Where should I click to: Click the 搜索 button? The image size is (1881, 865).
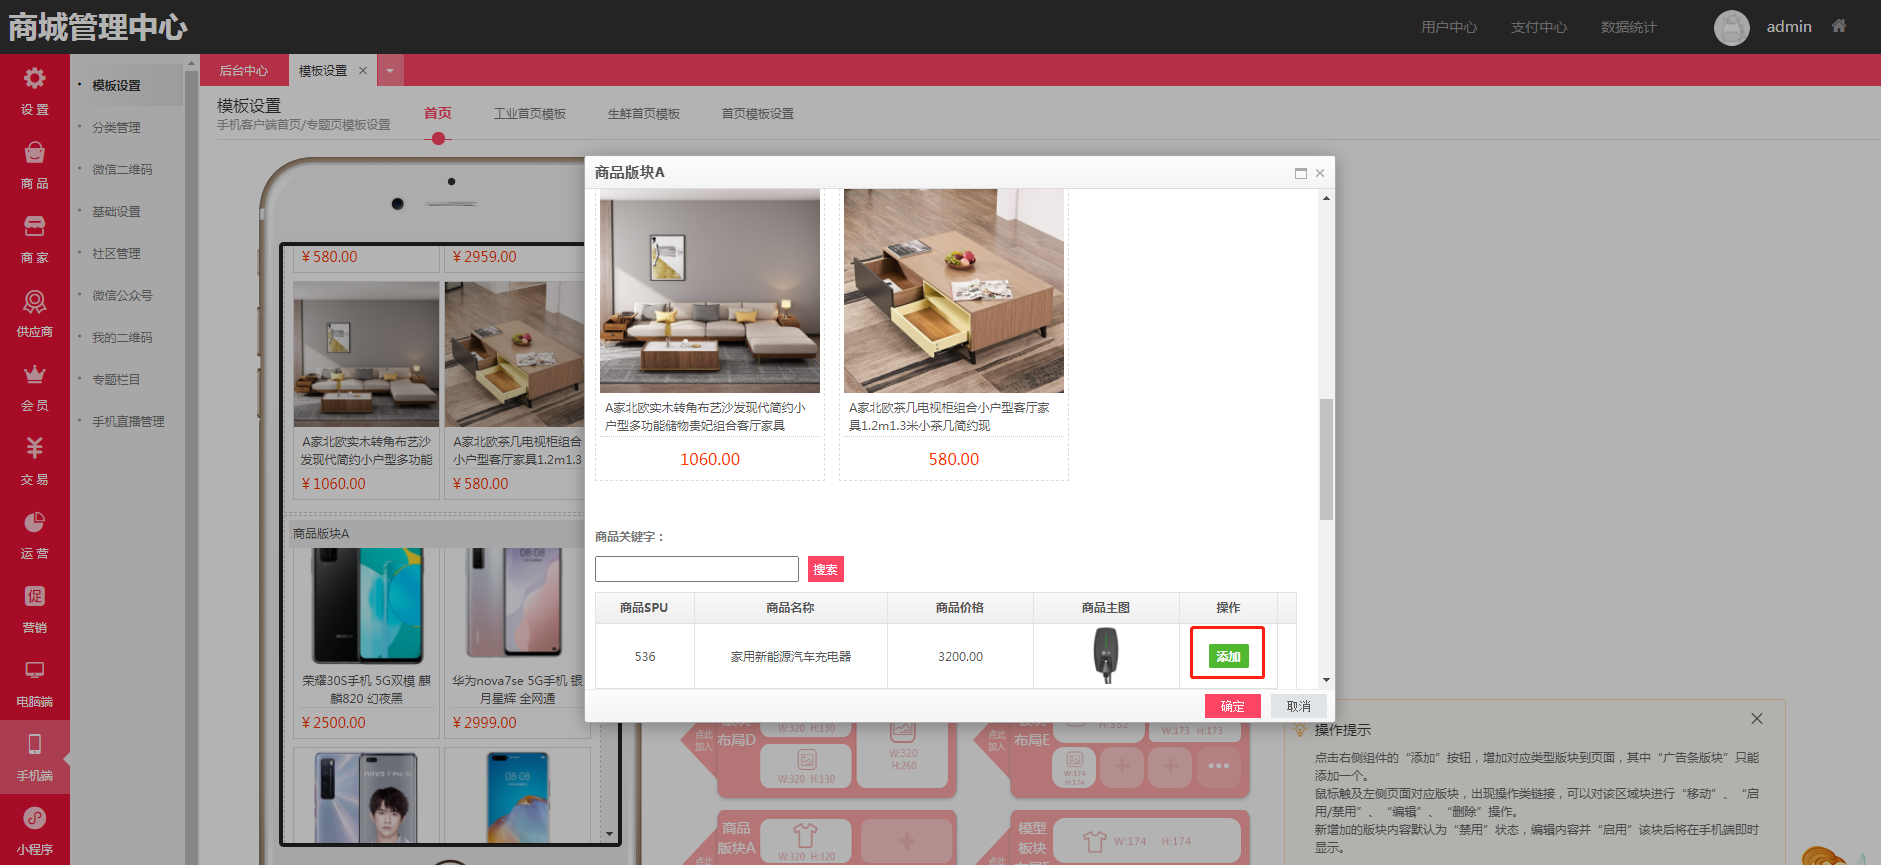click(826, 569)
